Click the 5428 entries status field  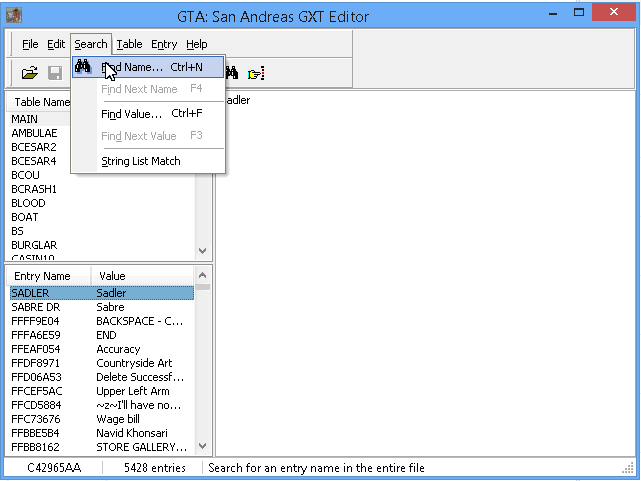155,468
